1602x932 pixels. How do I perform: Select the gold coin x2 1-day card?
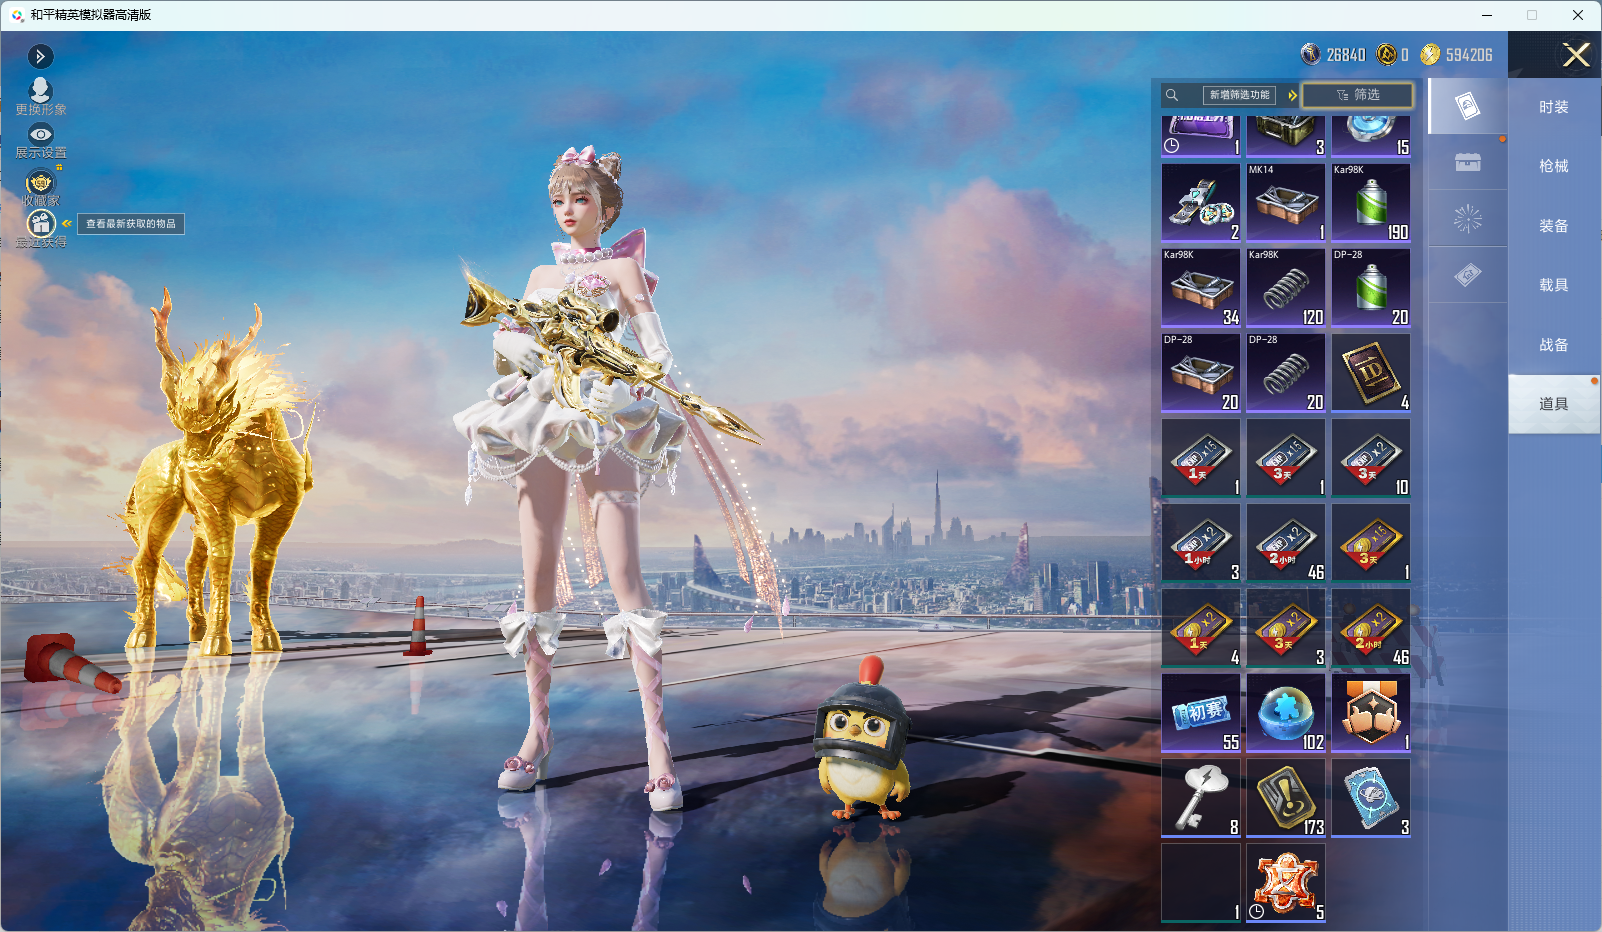tap(1201, 628)
